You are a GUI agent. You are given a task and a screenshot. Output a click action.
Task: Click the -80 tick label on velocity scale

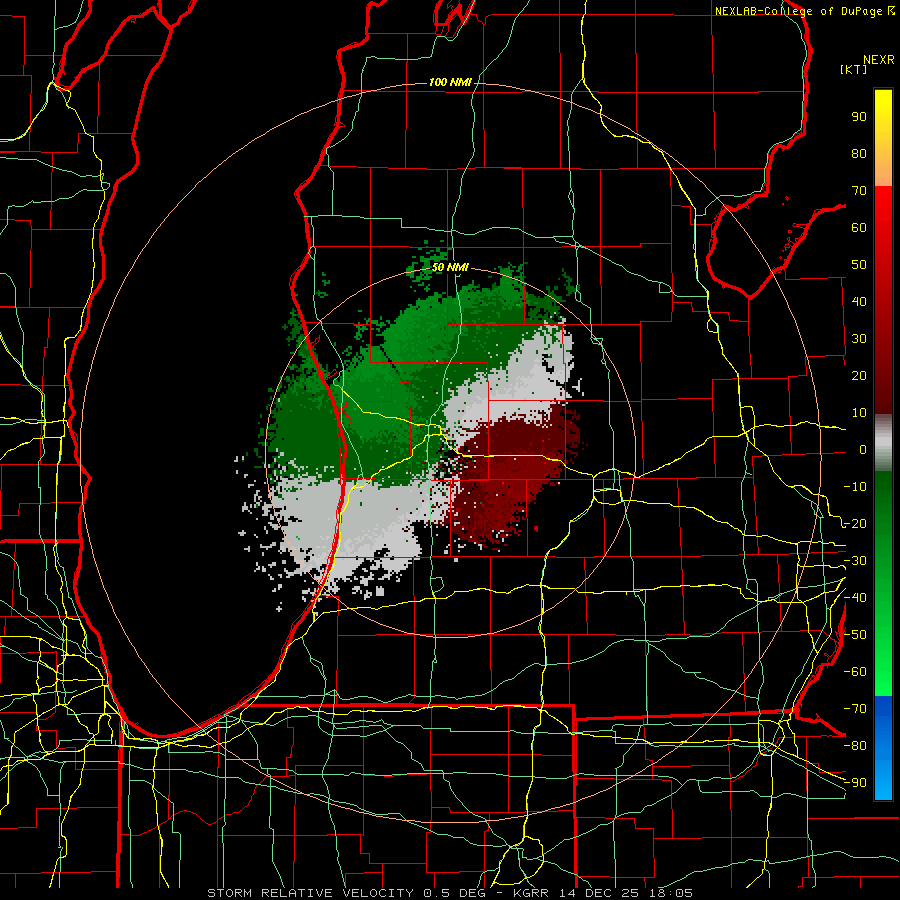tap(855, 746)
